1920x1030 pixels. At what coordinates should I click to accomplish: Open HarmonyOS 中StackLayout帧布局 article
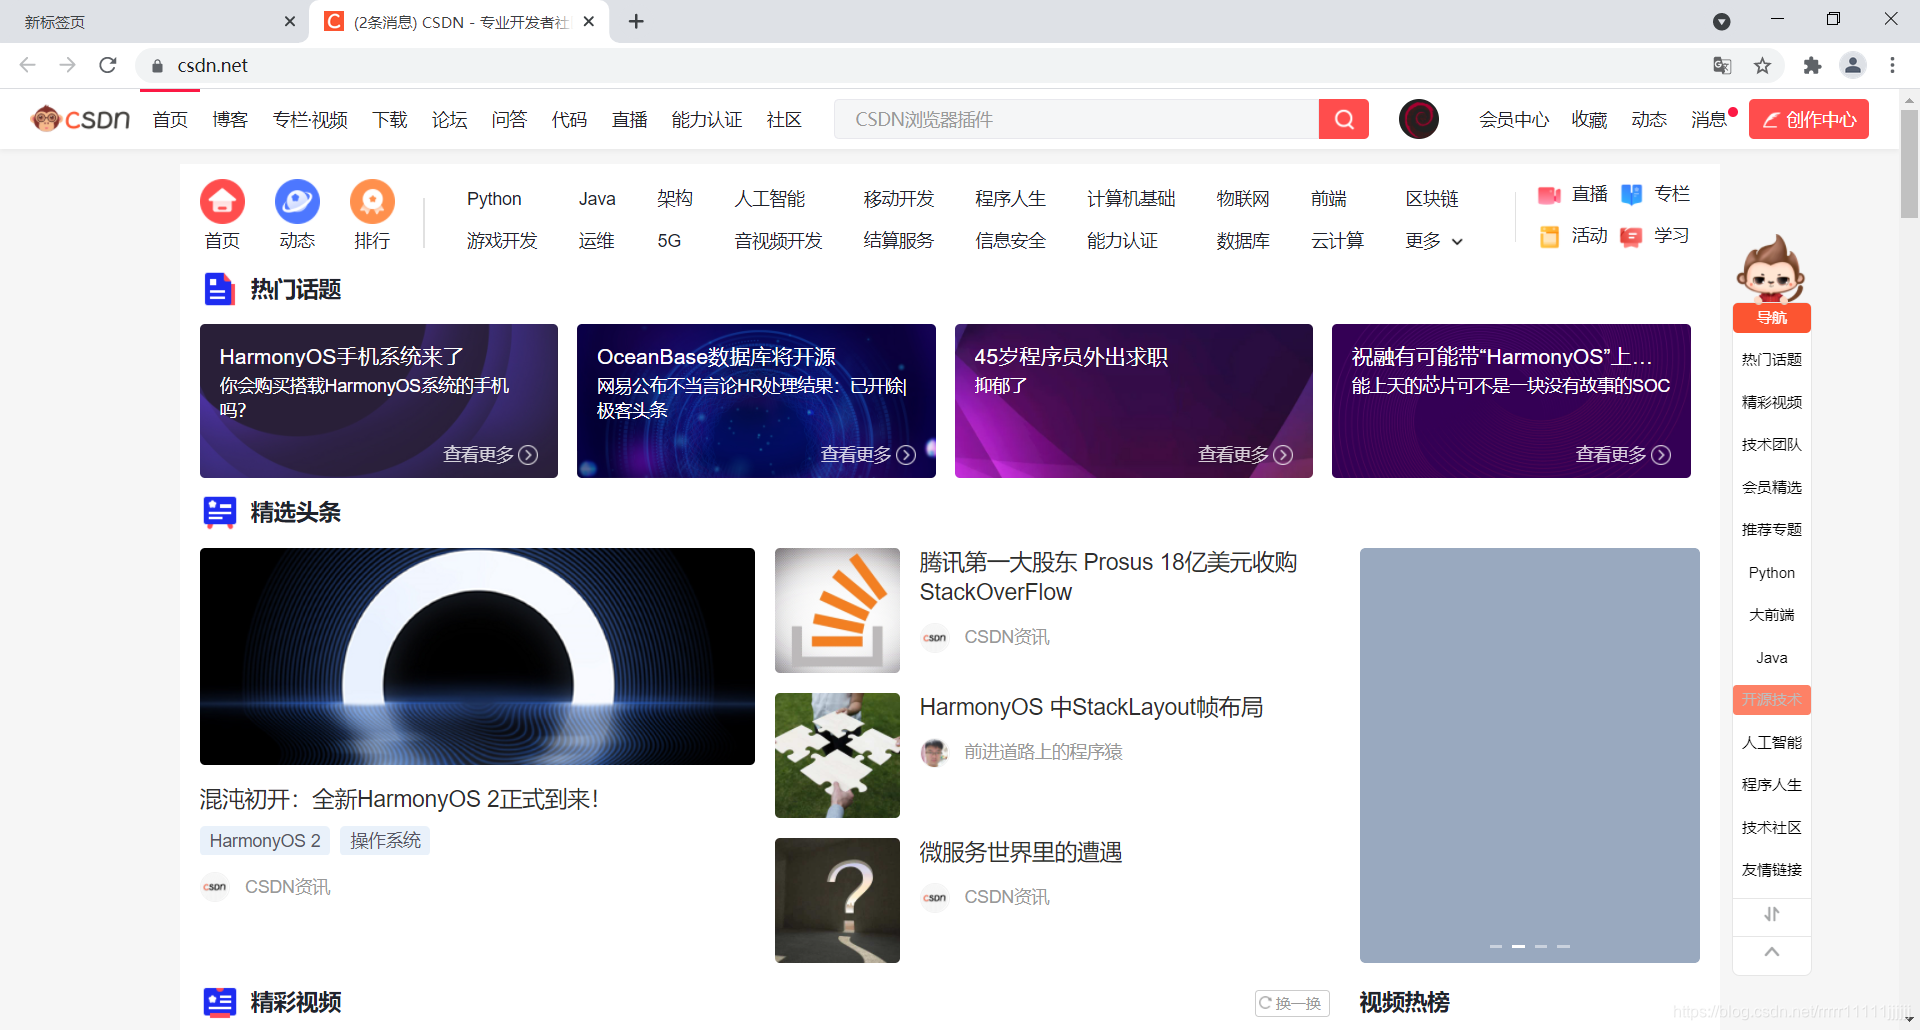tap(1091, 707)
